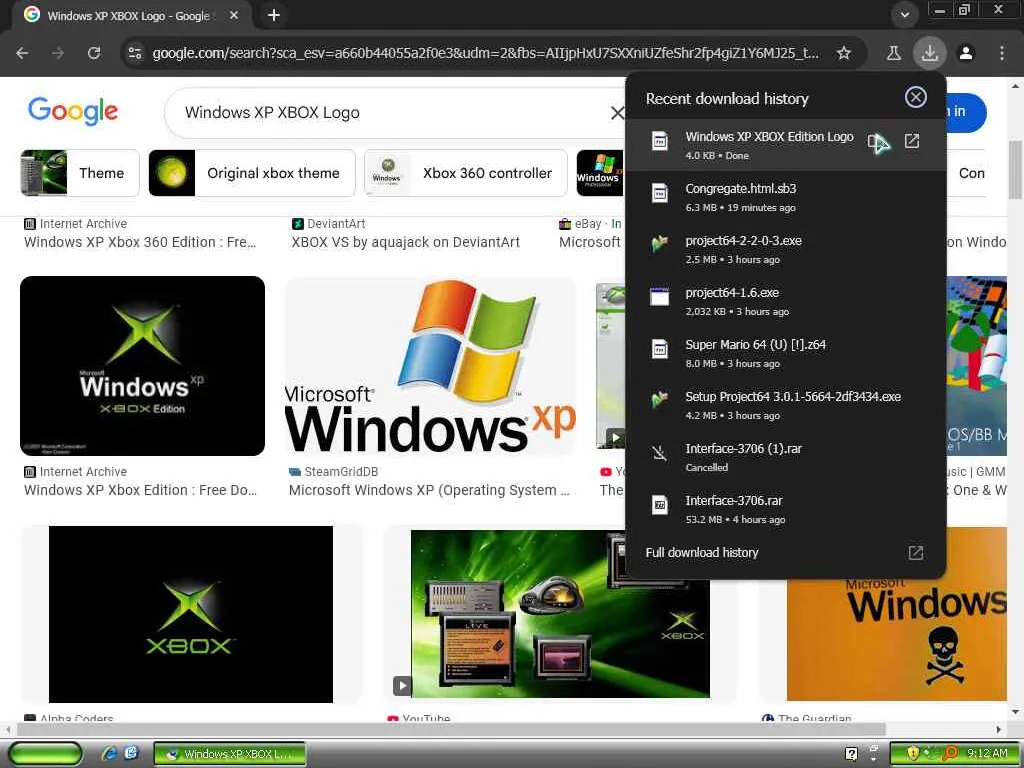Click file icon of Congregate.html.sb3
The width and height of the screenshot is (1024, 768).
point(660,193)
